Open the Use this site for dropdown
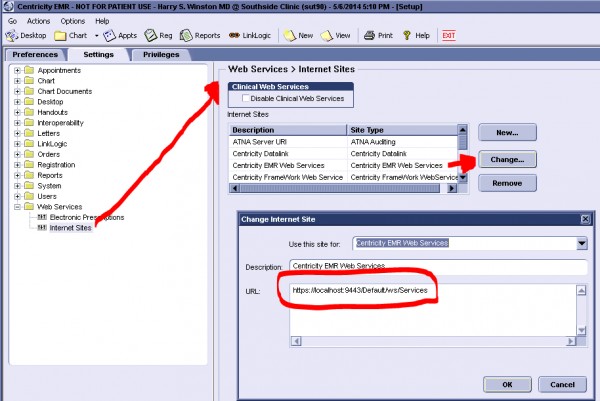The width and height of the screenshot is (600, 401). 582,243
